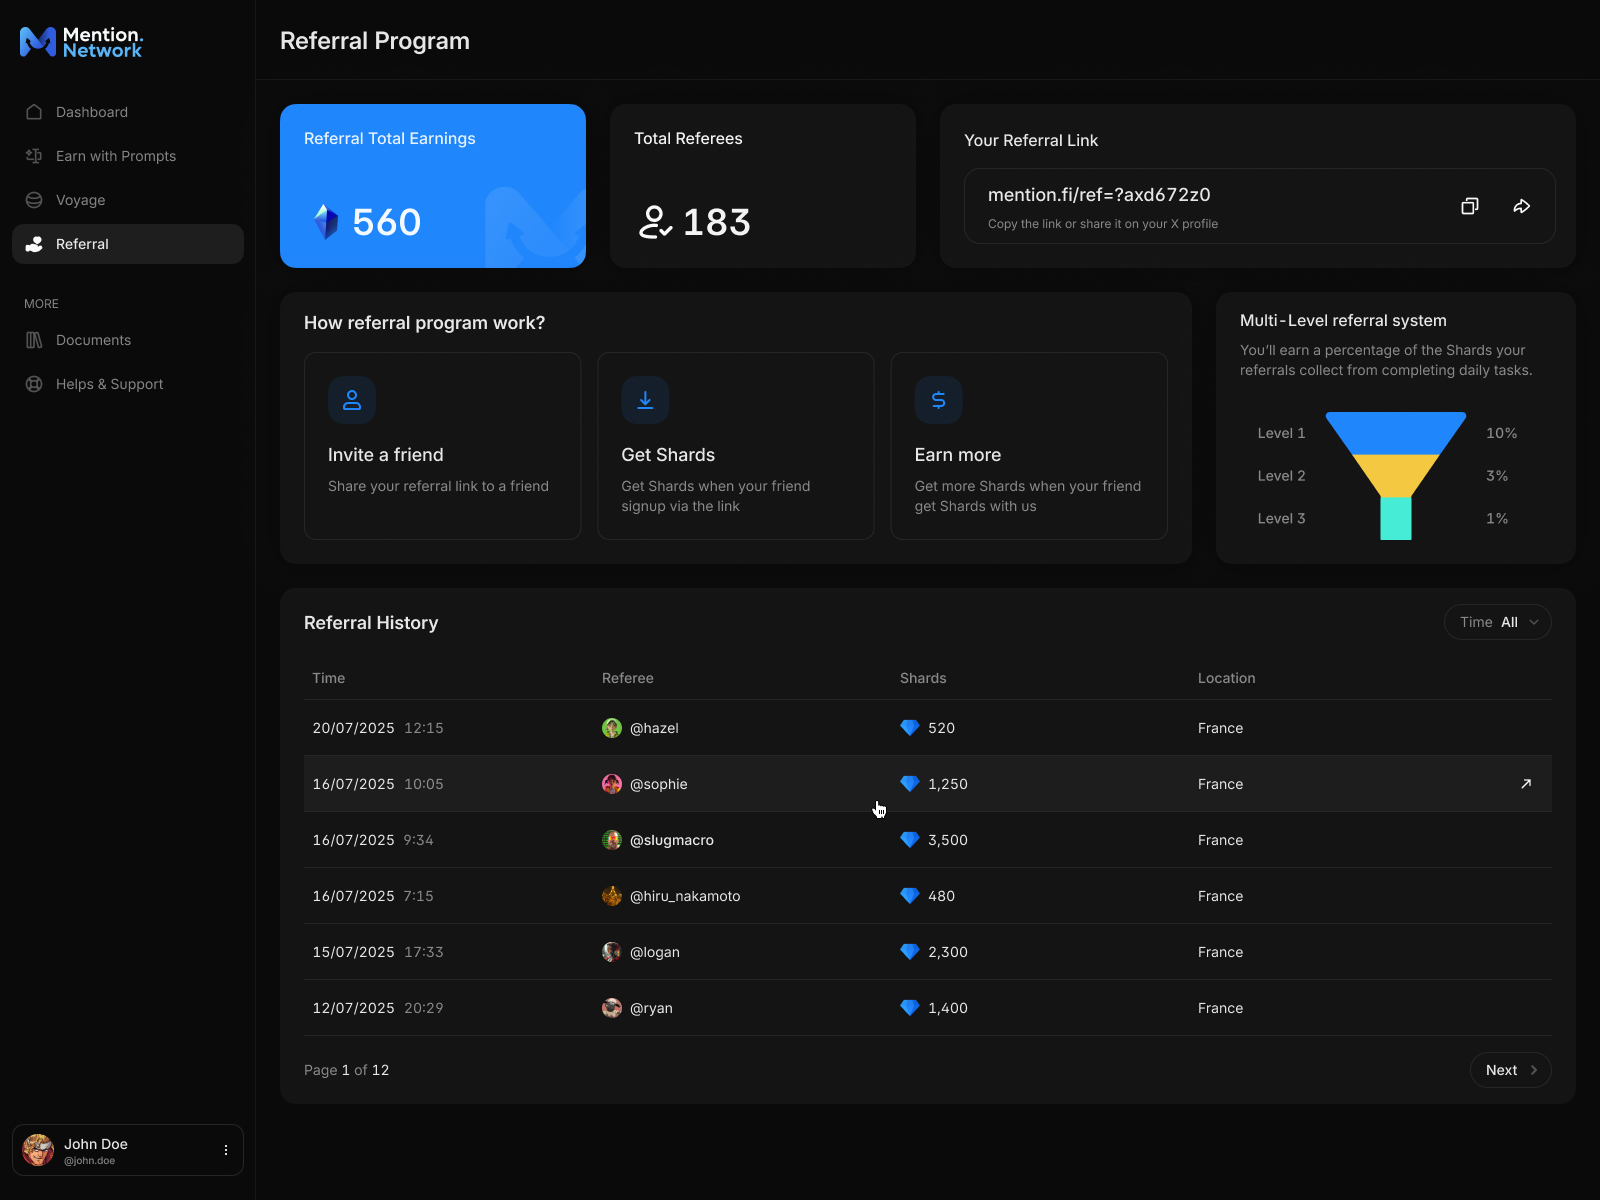The width and height of the screenshot is (1600, 1200).
Task: Click the shard gem next to 1,400
Action: [x=910, y=1008]
